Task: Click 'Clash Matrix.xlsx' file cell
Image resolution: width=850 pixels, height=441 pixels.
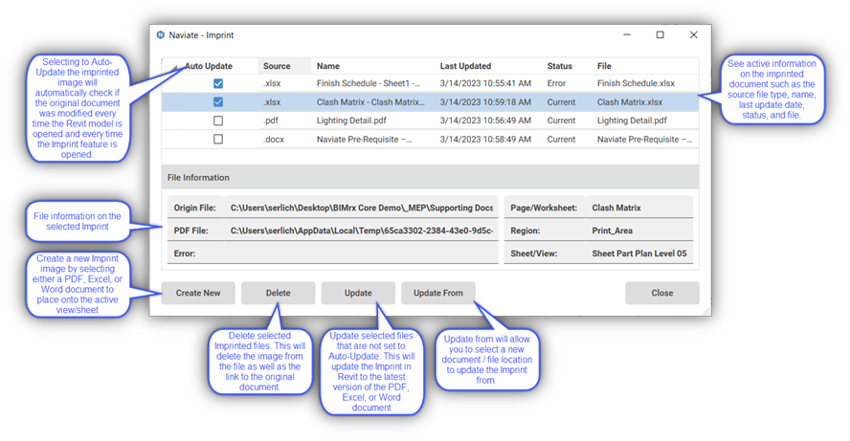Action: pos(629,102)
